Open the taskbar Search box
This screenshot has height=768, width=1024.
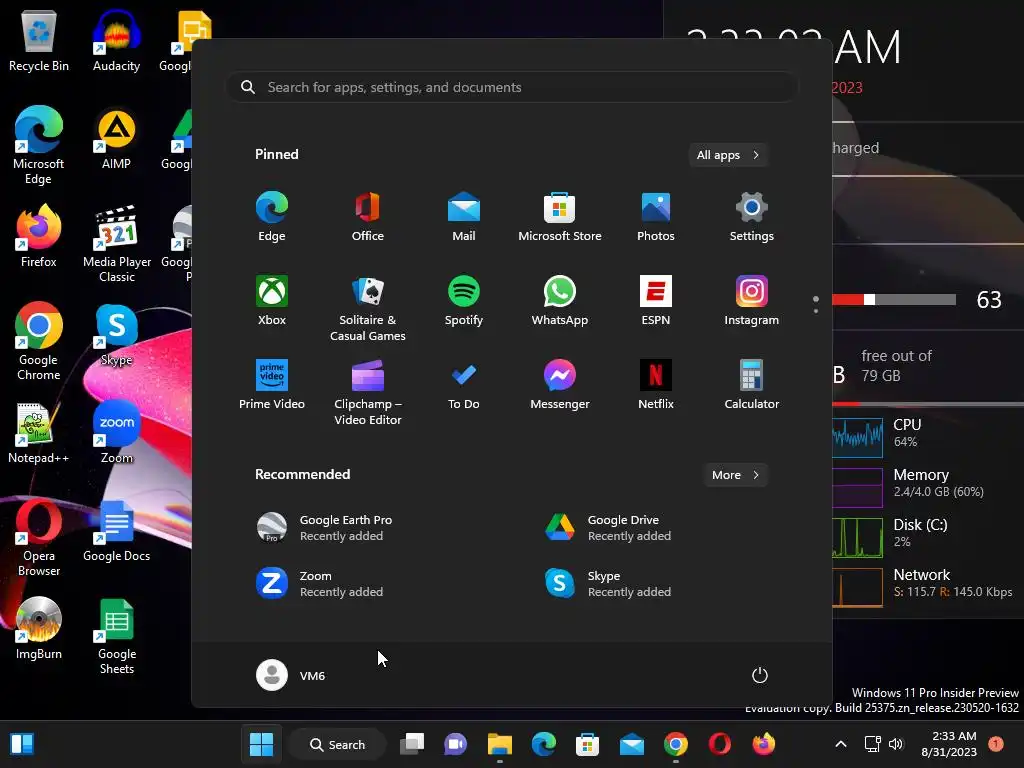click(x=337, y=744)
